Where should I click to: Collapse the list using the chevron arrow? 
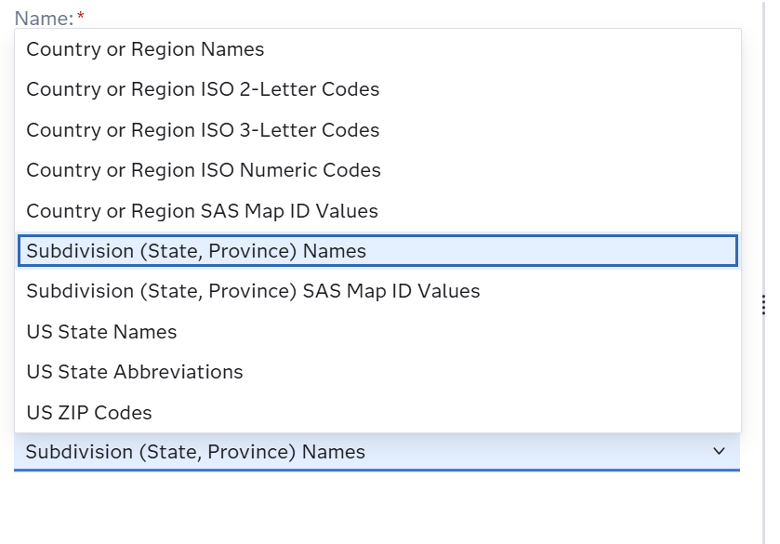point(719,452)
